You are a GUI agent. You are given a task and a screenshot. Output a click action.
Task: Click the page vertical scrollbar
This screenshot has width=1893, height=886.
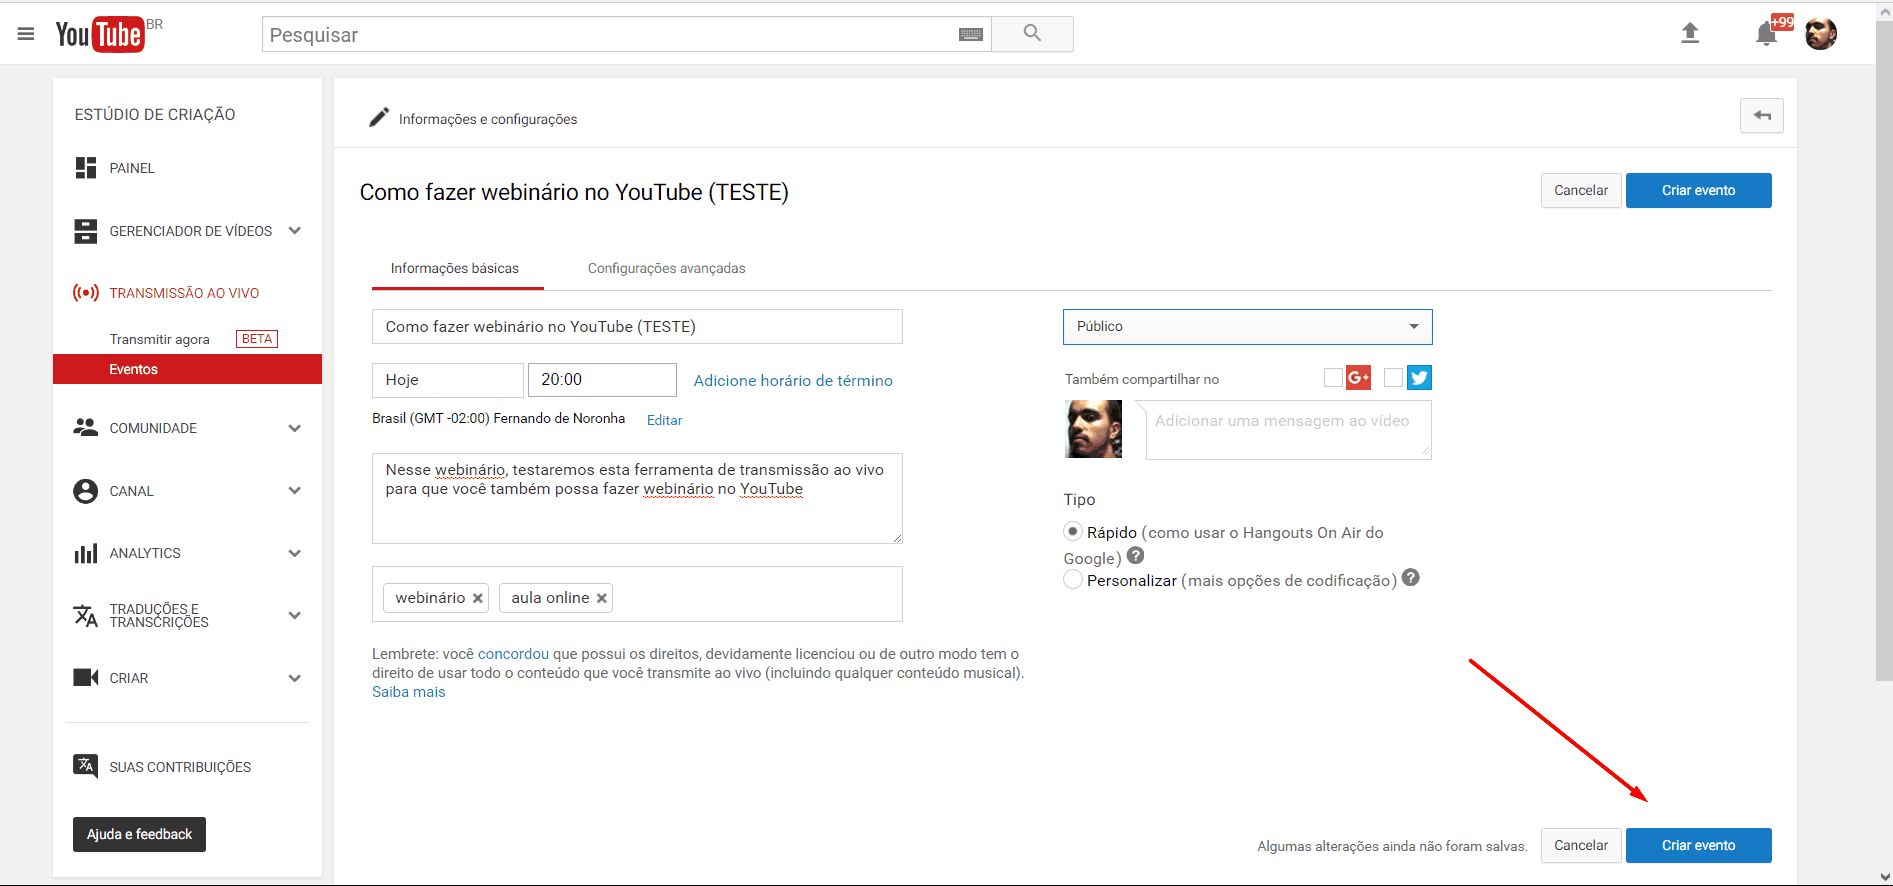click(x=1884, y=350)
